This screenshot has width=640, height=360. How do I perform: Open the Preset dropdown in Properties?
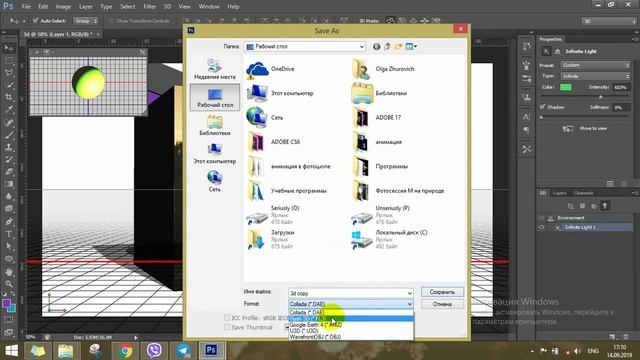tap(596, 65)
